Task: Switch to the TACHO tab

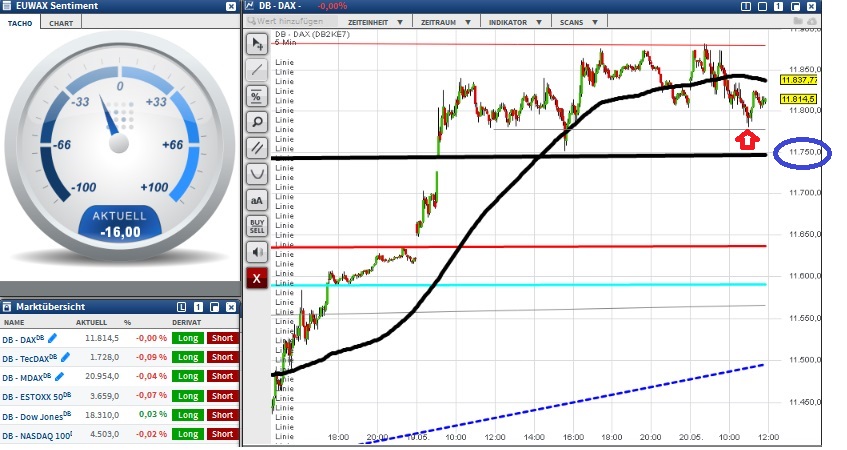Action: pos(20,23)
